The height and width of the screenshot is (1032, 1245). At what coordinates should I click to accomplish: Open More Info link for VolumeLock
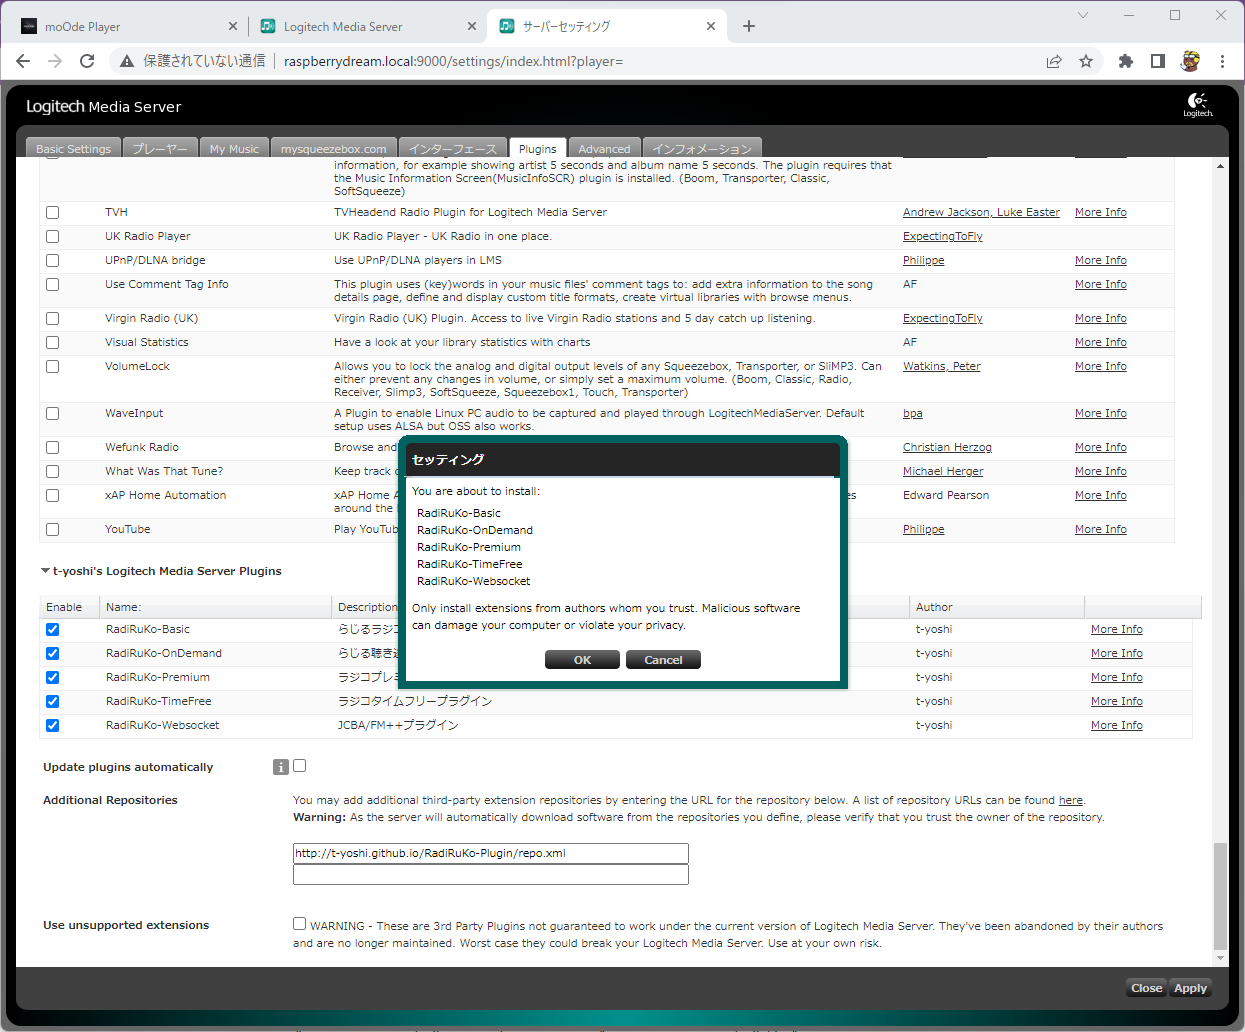(1100, 366)
